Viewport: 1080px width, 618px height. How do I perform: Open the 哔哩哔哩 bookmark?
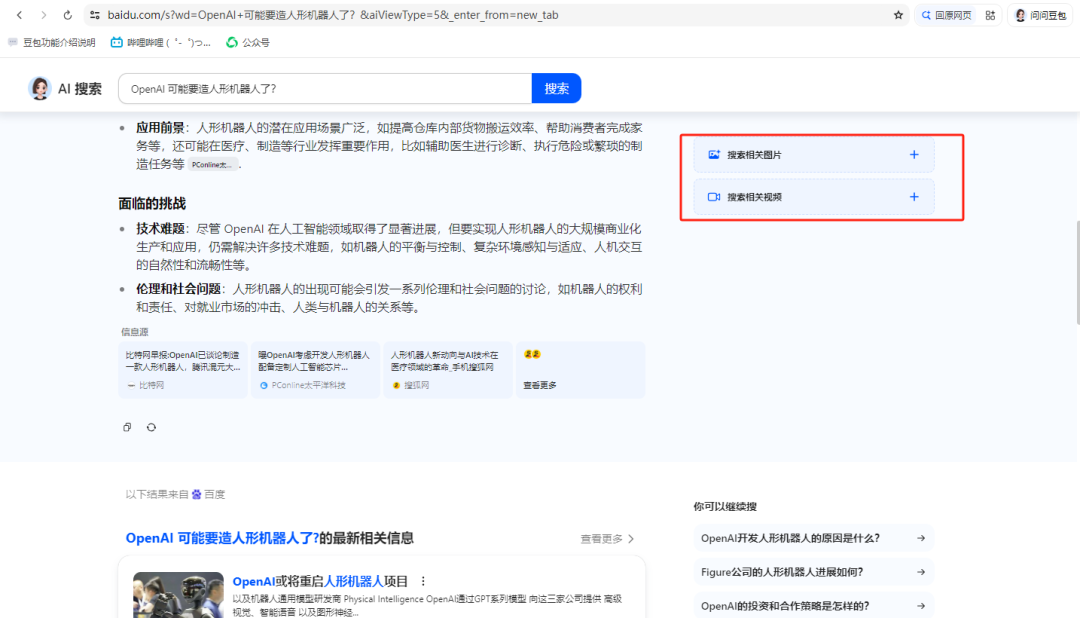[160, 42]
